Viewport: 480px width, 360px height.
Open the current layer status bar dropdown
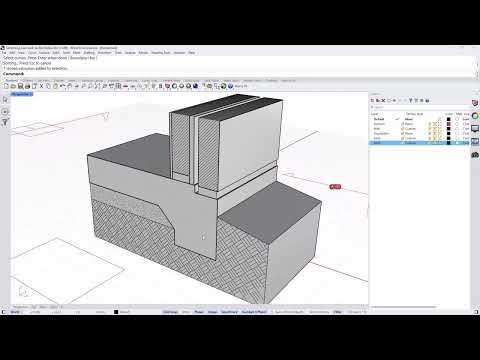click(124, 312)
